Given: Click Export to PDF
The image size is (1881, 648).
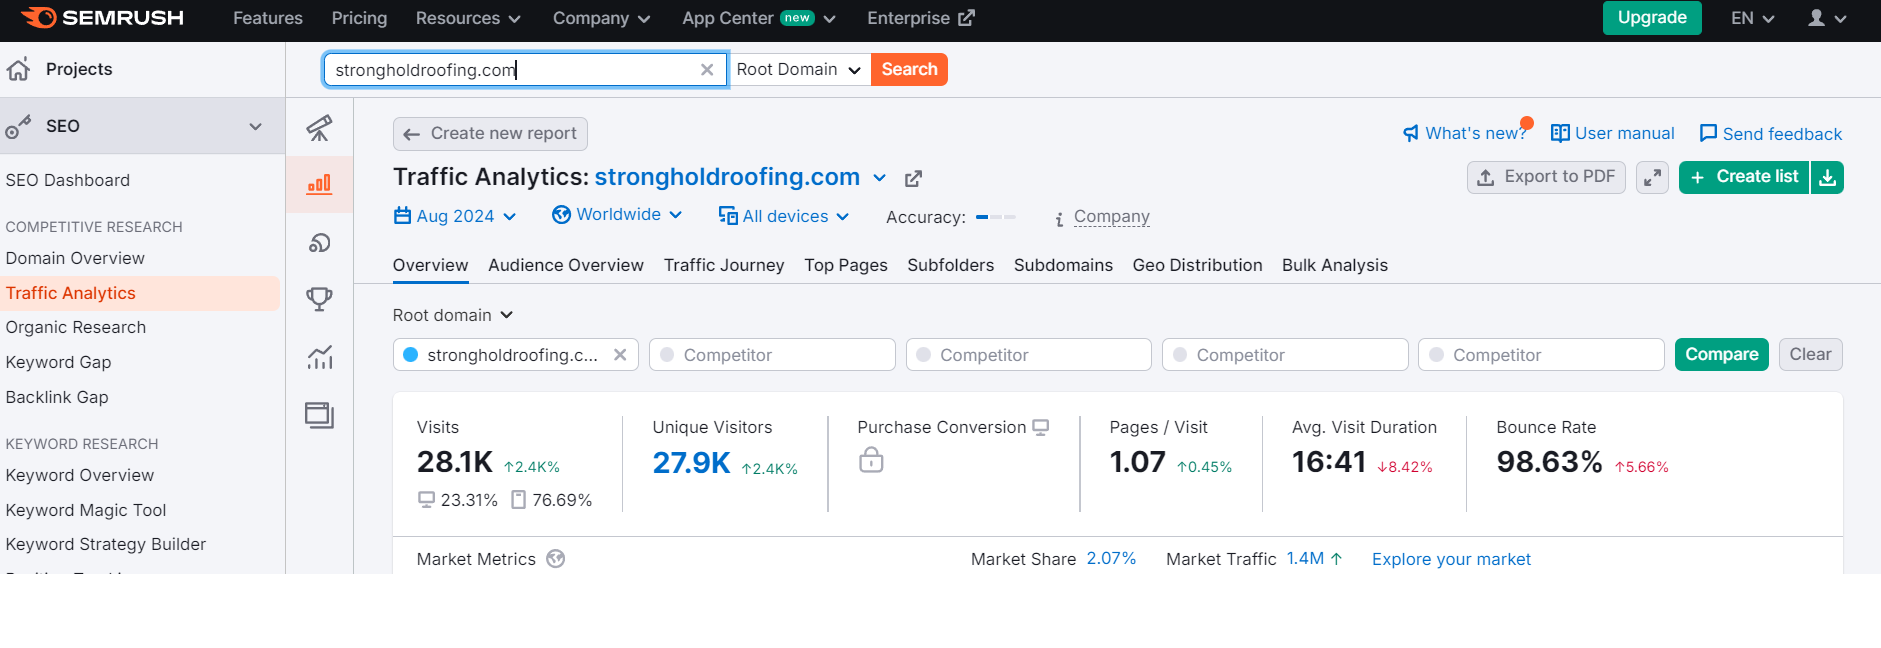Looking at the screenshot, I should coord(1546,177).
